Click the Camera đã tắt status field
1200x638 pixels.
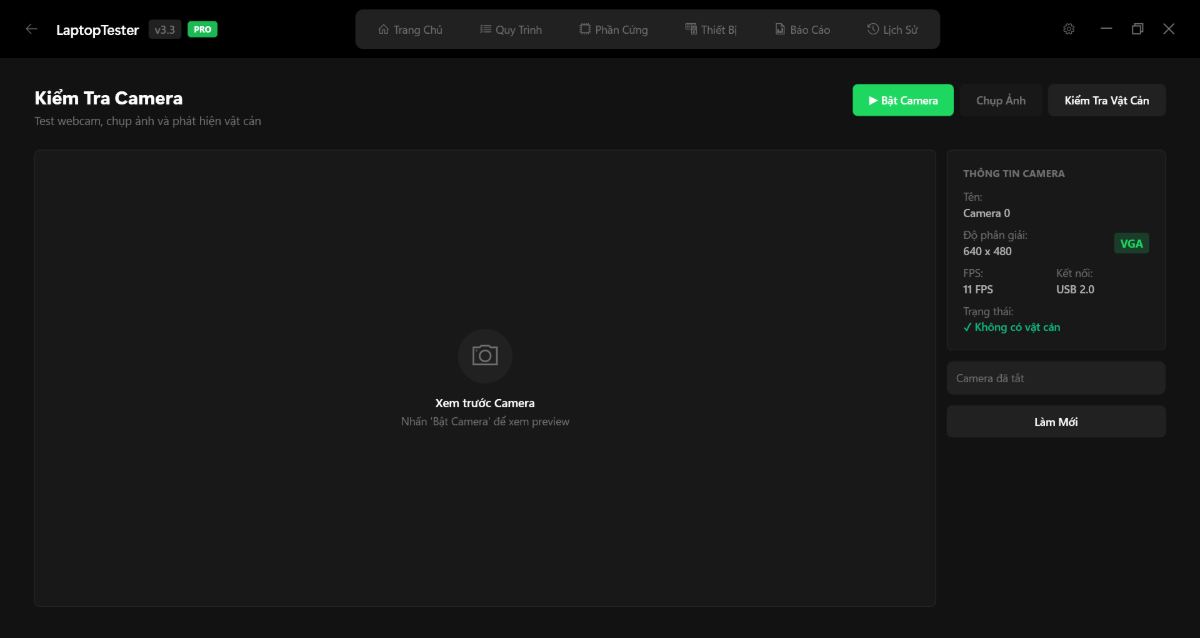pyautogui.click(x=1055, y=377)
